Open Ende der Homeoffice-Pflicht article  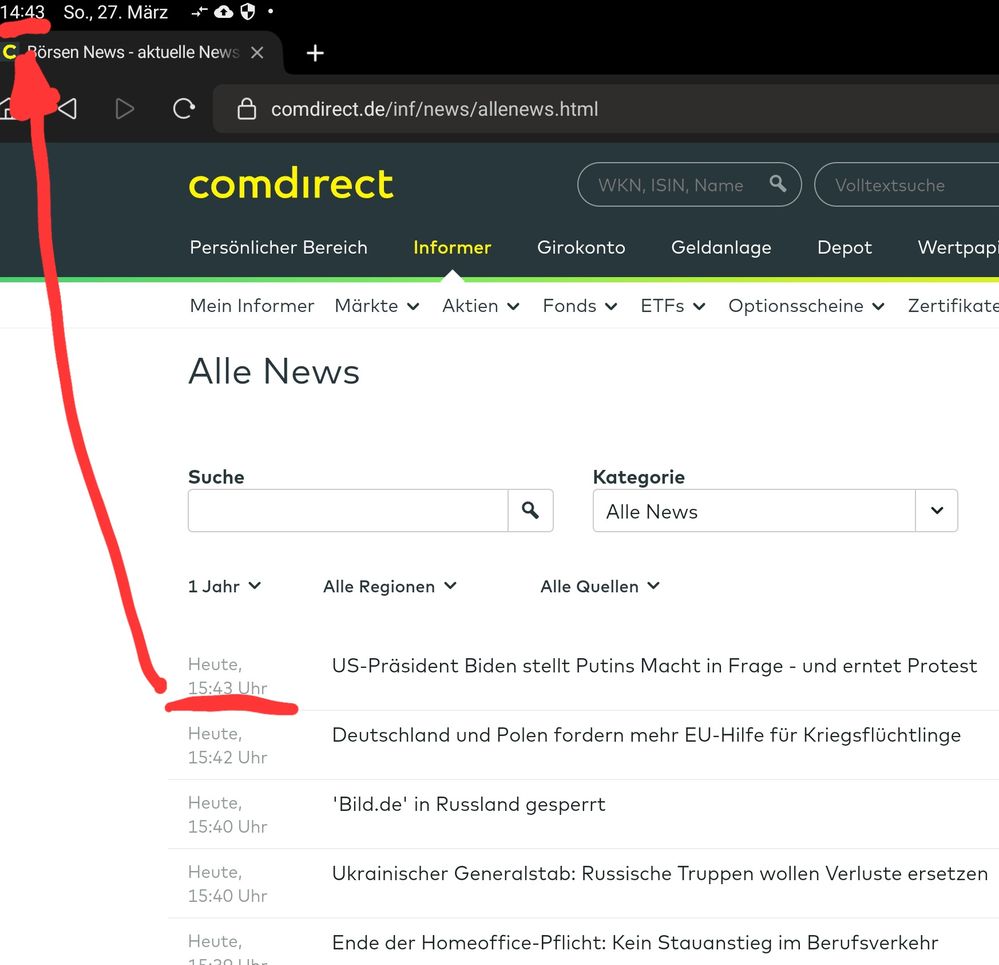pyautogui.click(x=635, y=943)
